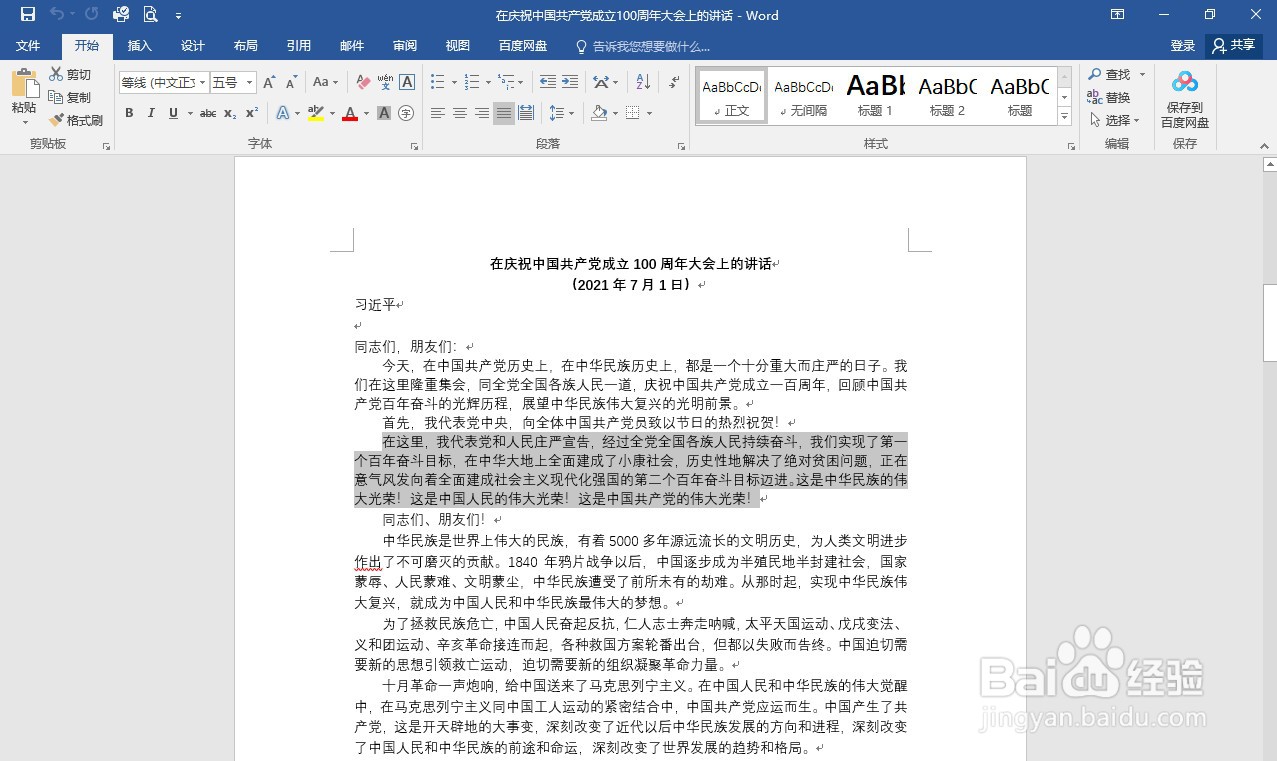Decrease font size with the shrink font icon
The height and width of the screenshot is (761, 1277).
pos(290,82)
